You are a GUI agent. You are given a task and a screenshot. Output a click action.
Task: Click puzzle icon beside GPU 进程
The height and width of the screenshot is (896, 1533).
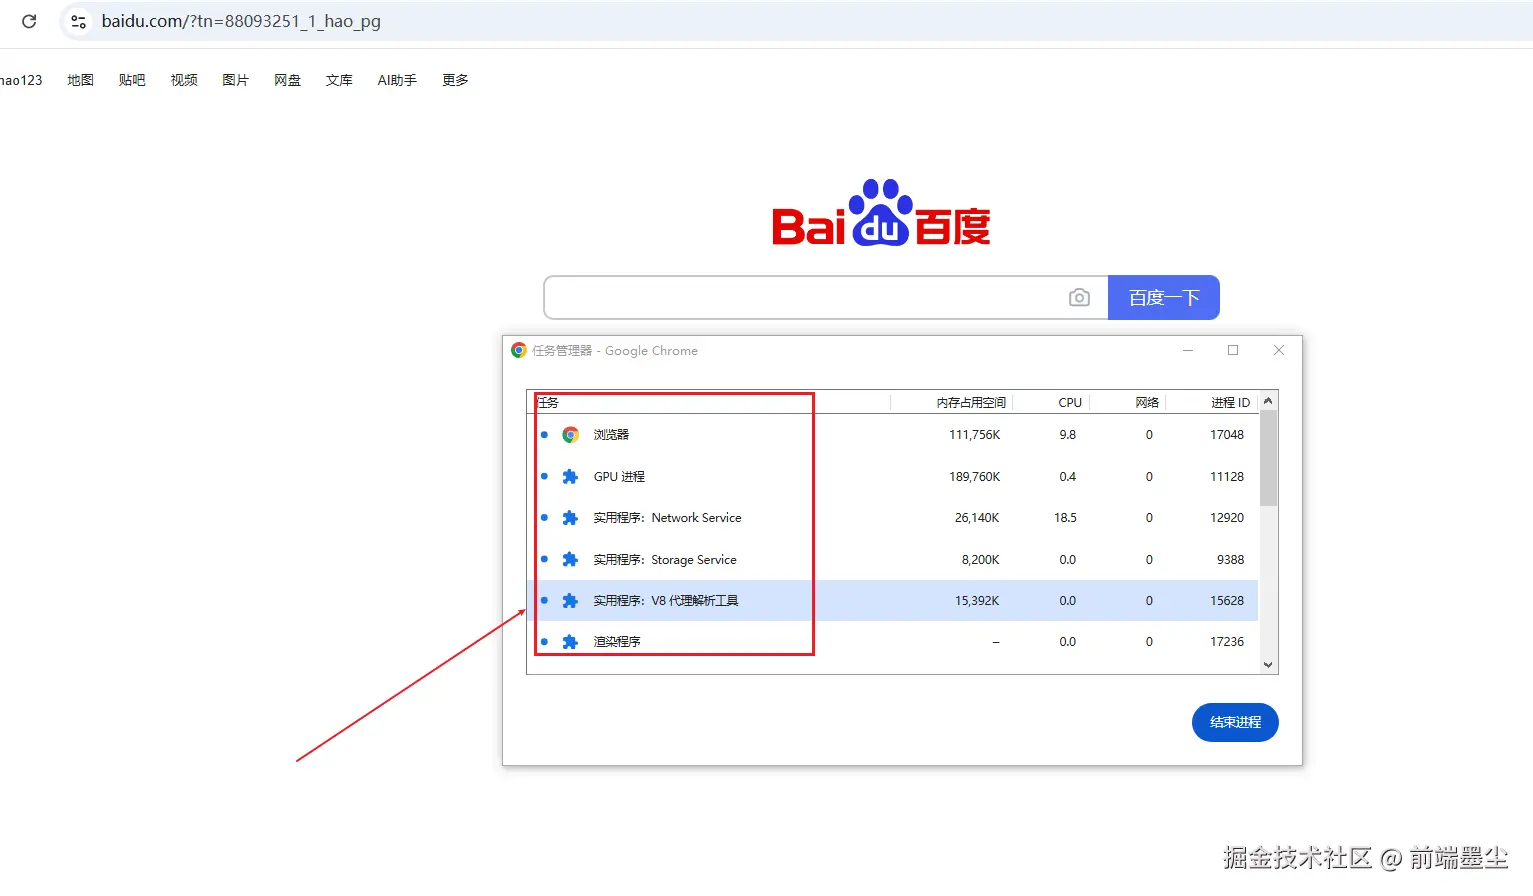[570, 477]
